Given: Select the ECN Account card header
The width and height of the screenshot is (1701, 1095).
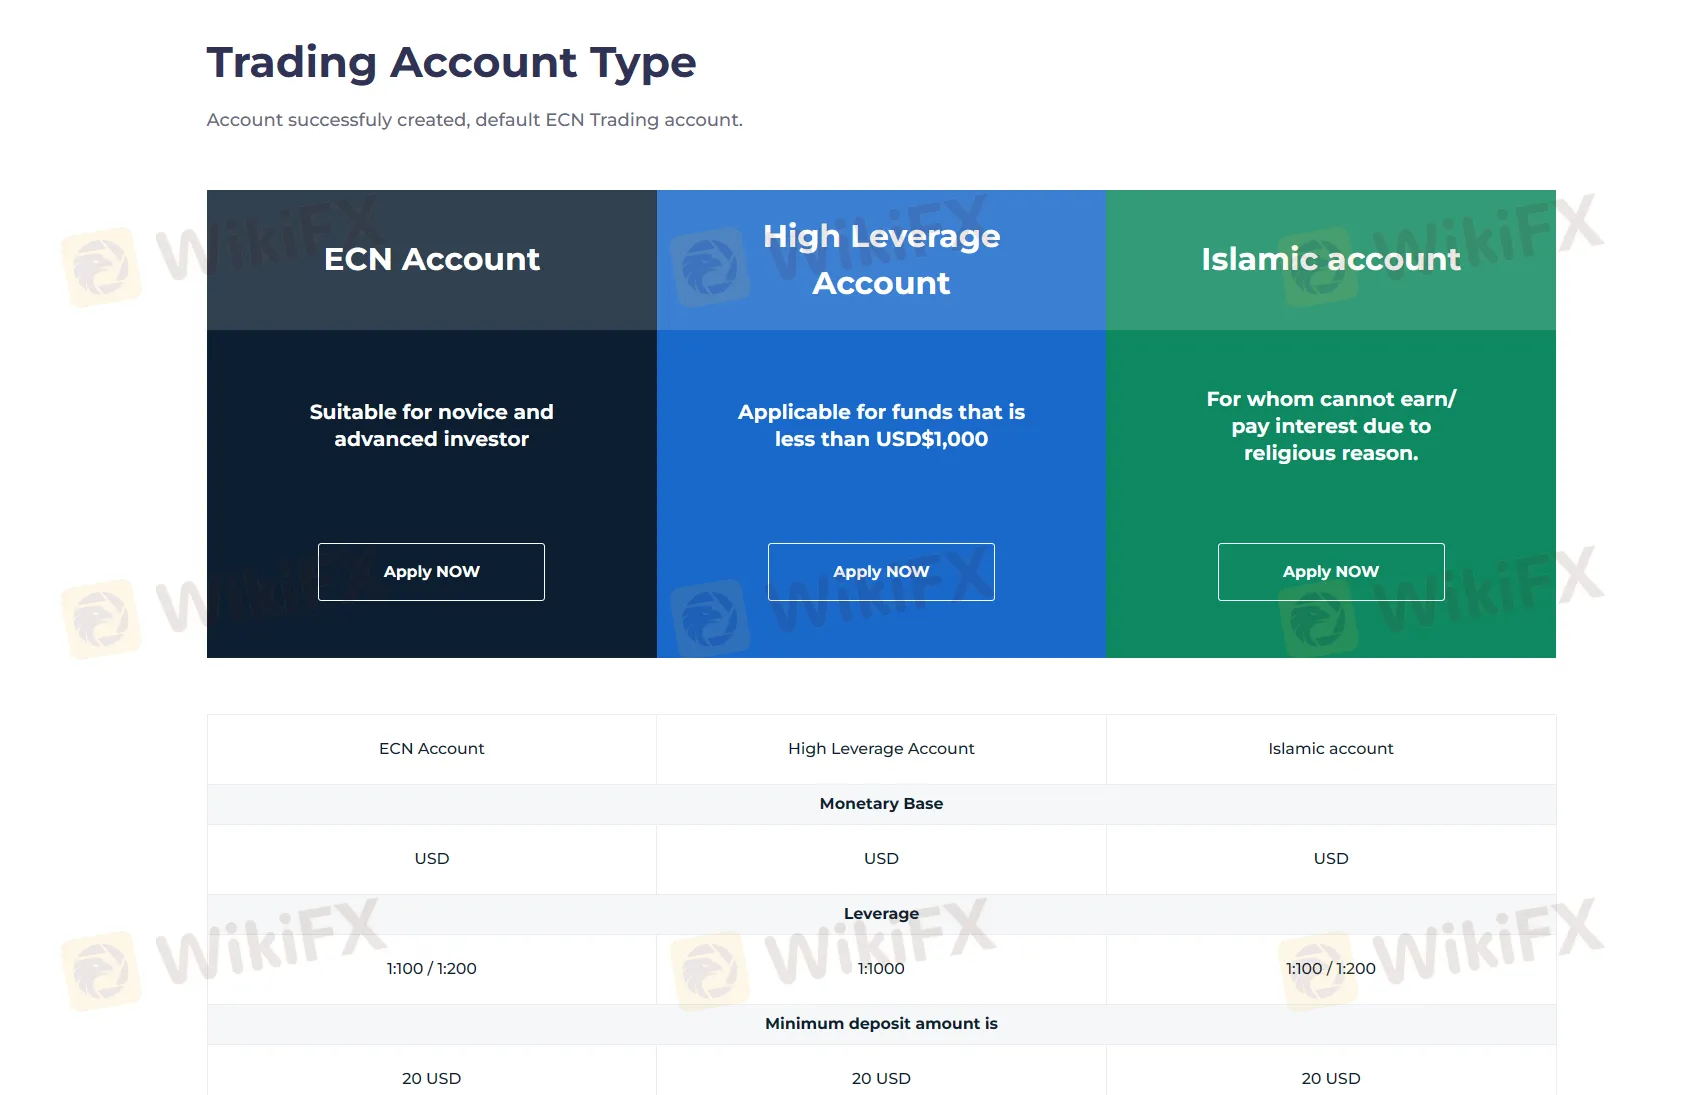Looking at the screenshot, I should click(432, 260).
